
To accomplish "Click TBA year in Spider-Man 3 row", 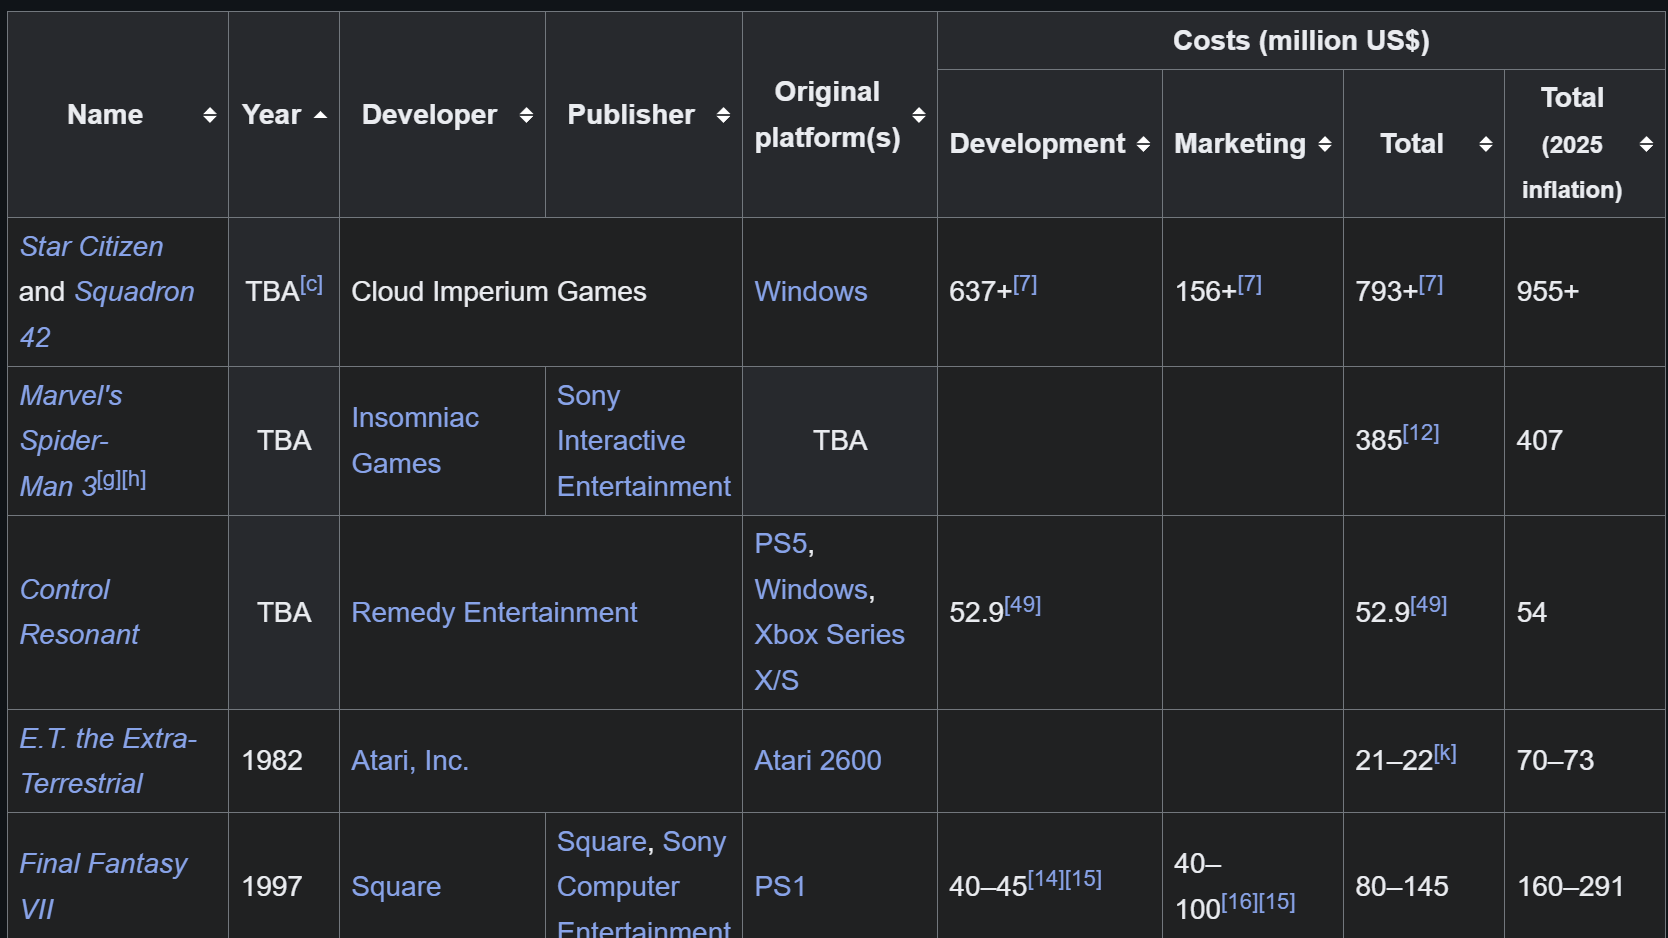I will pyautogui.click(x=284, y=441).
